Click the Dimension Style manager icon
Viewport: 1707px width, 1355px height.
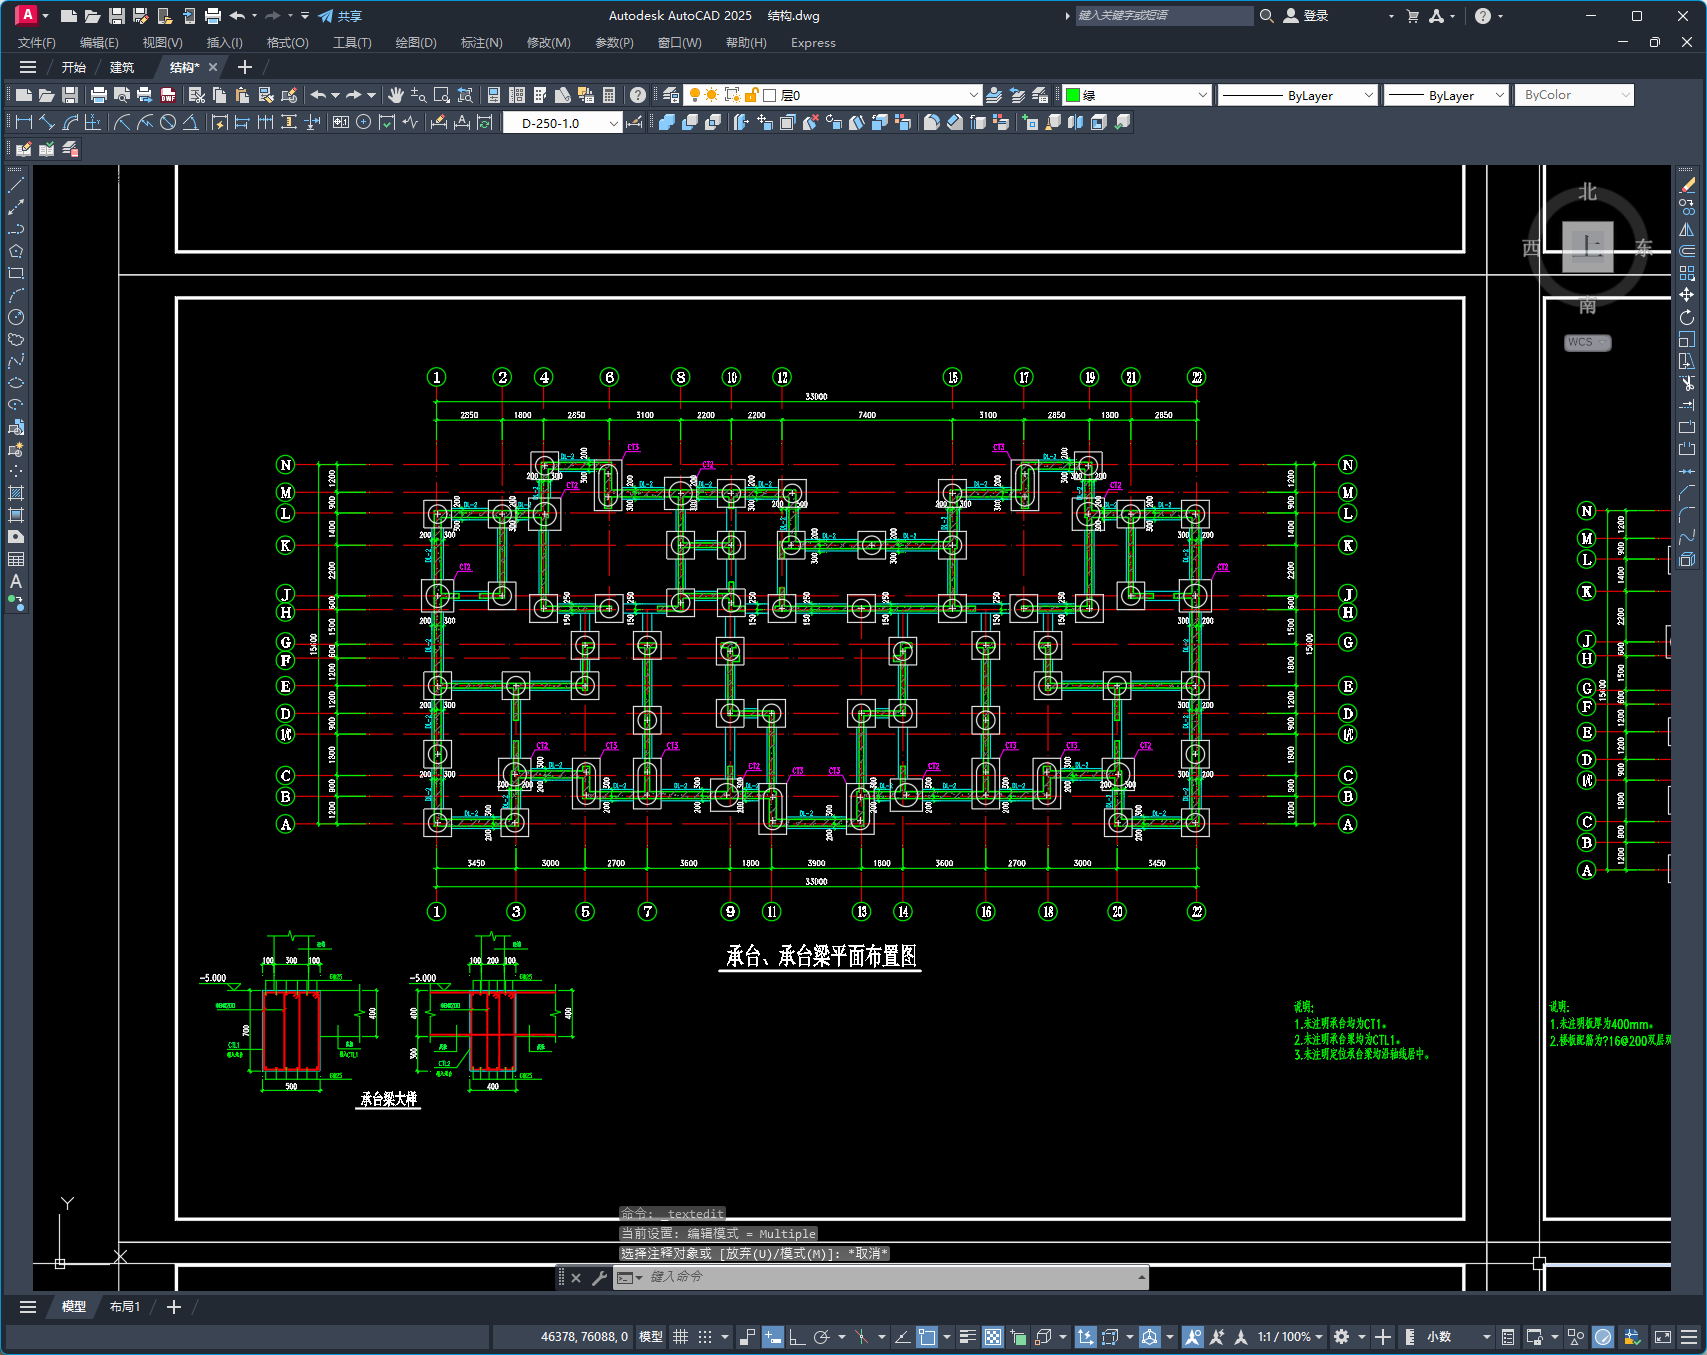634,122
